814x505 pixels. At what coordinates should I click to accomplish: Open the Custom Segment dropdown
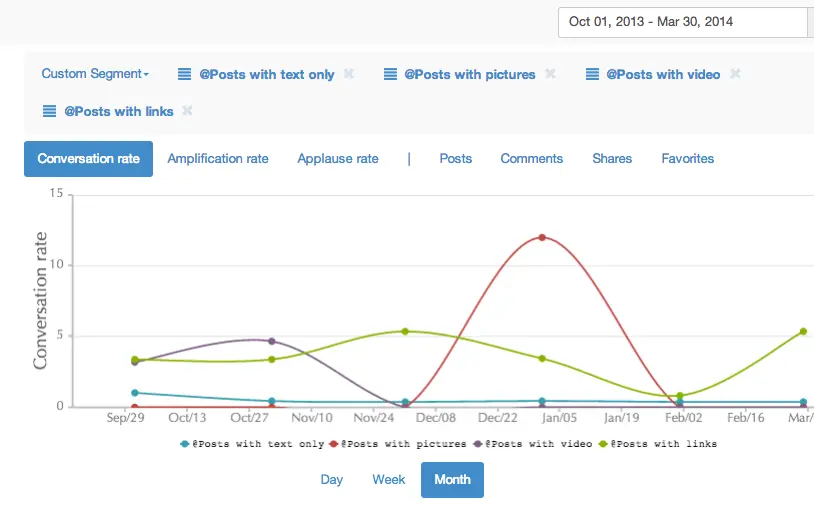click(x=95, y=74)
